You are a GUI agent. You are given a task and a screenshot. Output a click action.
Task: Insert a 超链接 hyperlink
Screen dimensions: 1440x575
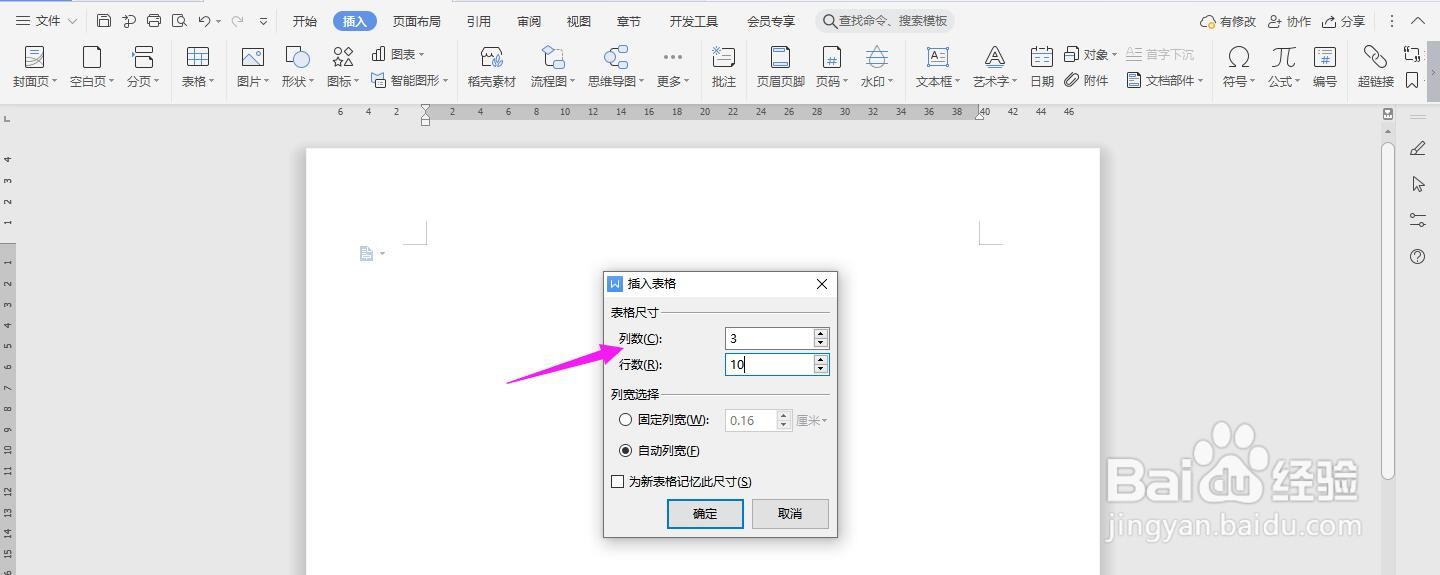click(1376, 67)
